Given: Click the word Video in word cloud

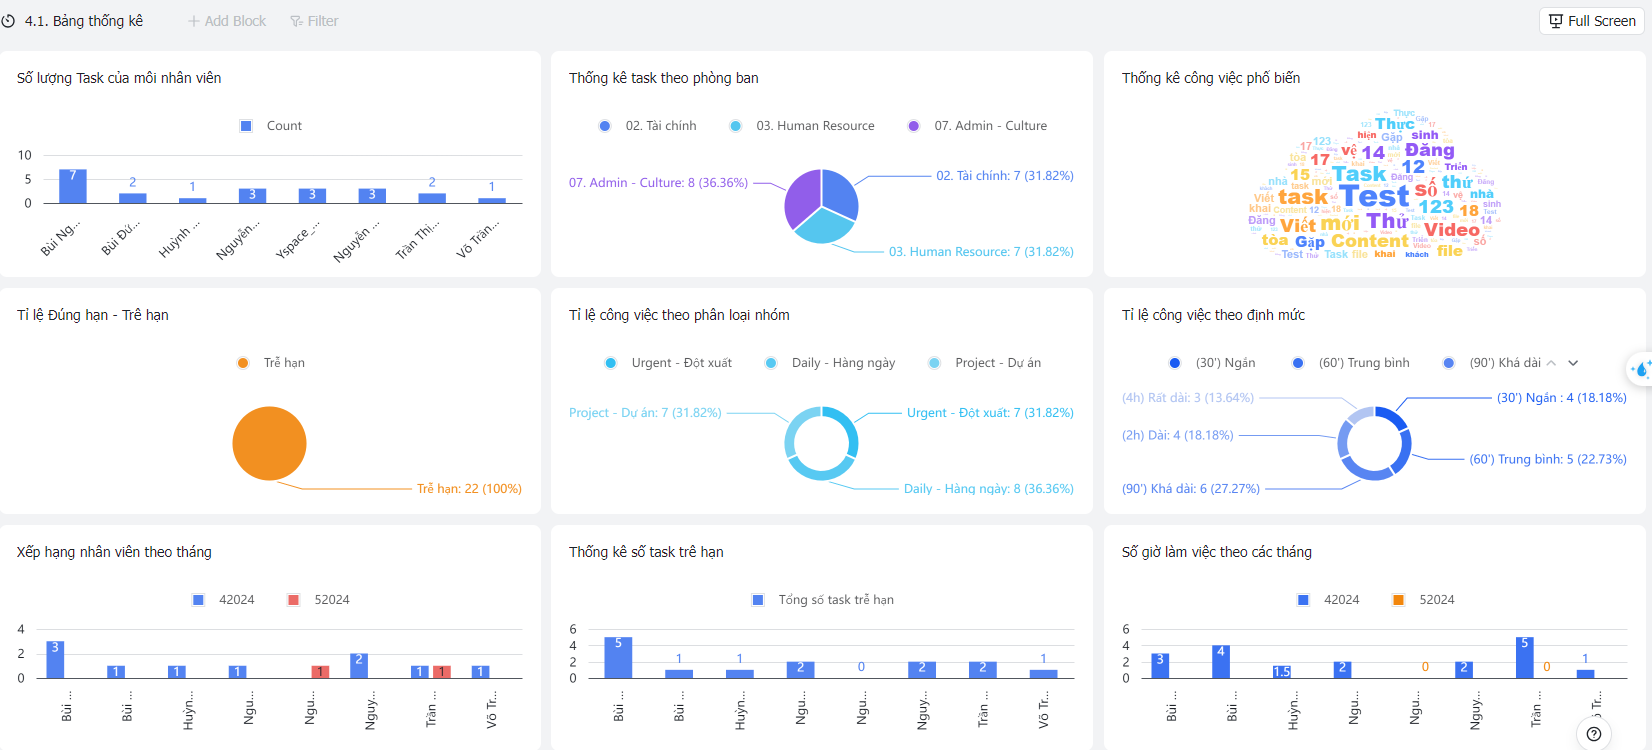Looking at the screenshot, I should [1451, 230].
